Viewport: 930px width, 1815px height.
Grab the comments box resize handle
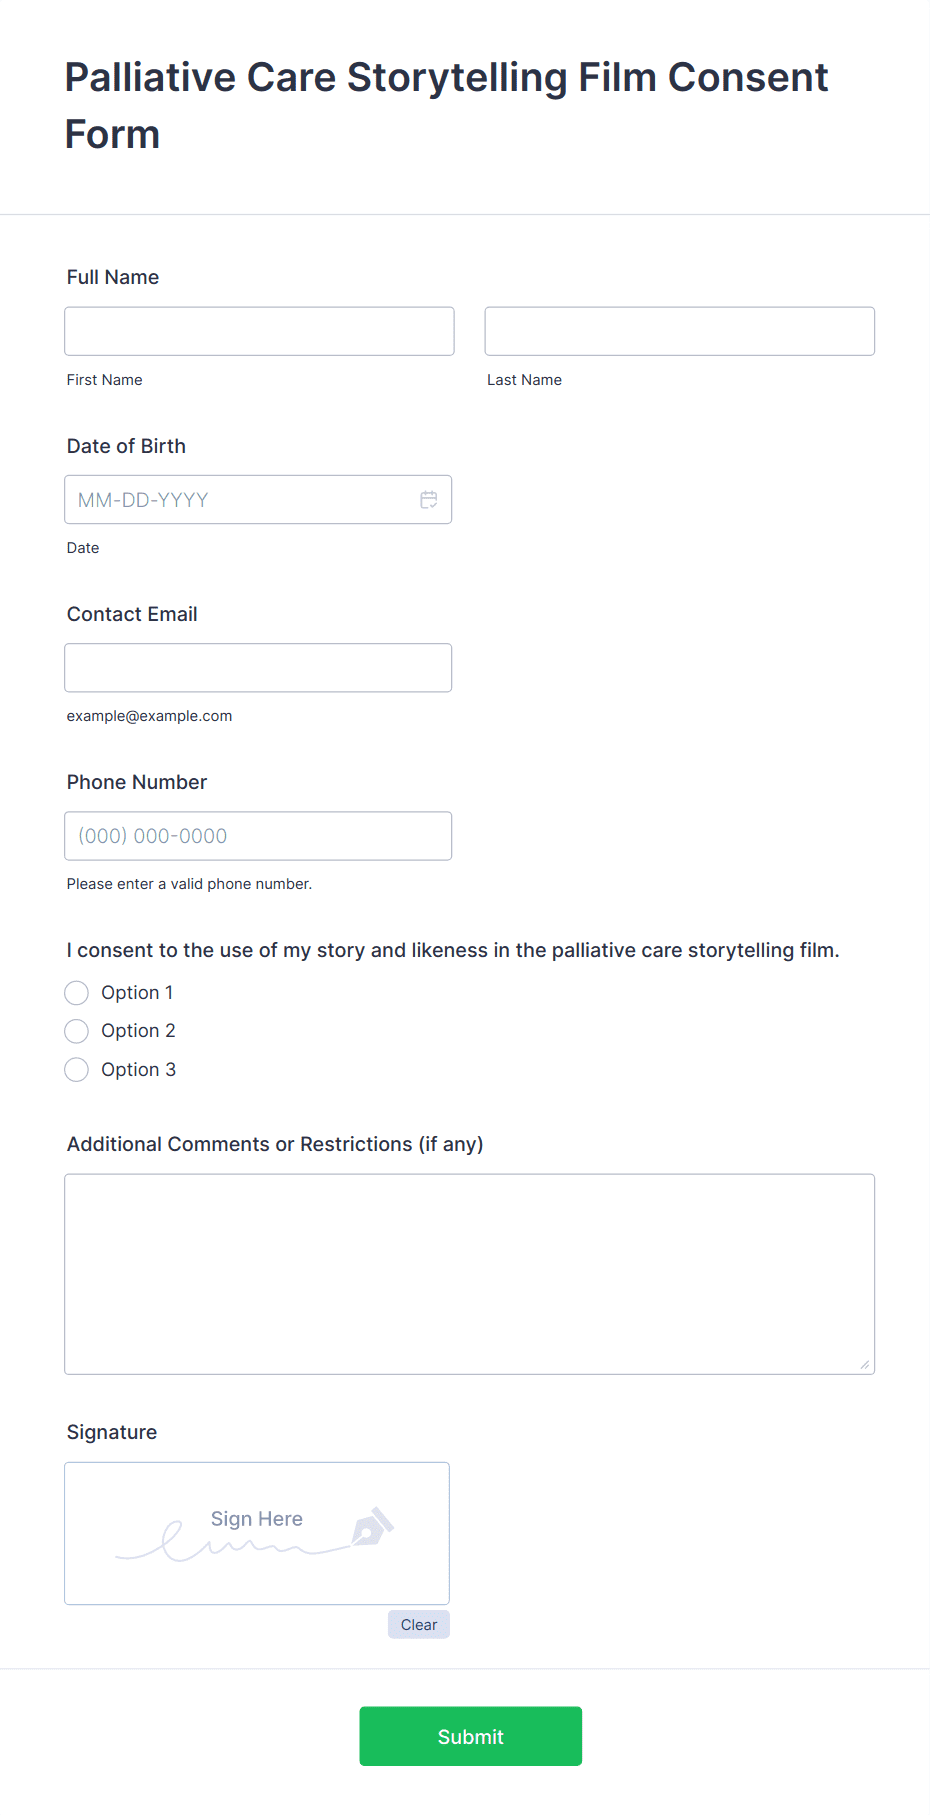(865, 1365)
